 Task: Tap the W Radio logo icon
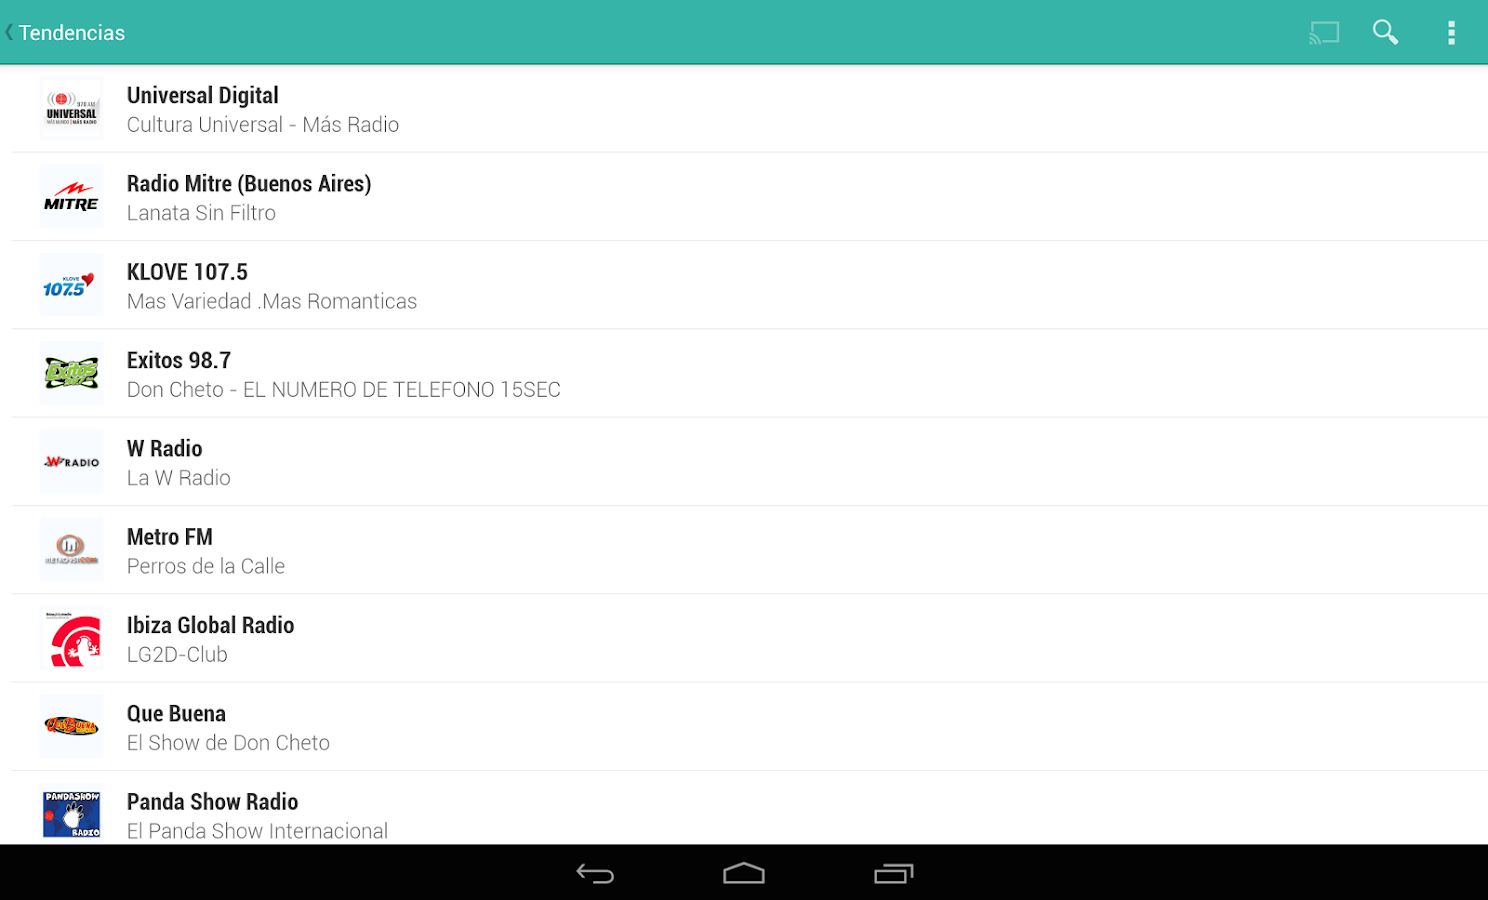[x=72, y=462]
